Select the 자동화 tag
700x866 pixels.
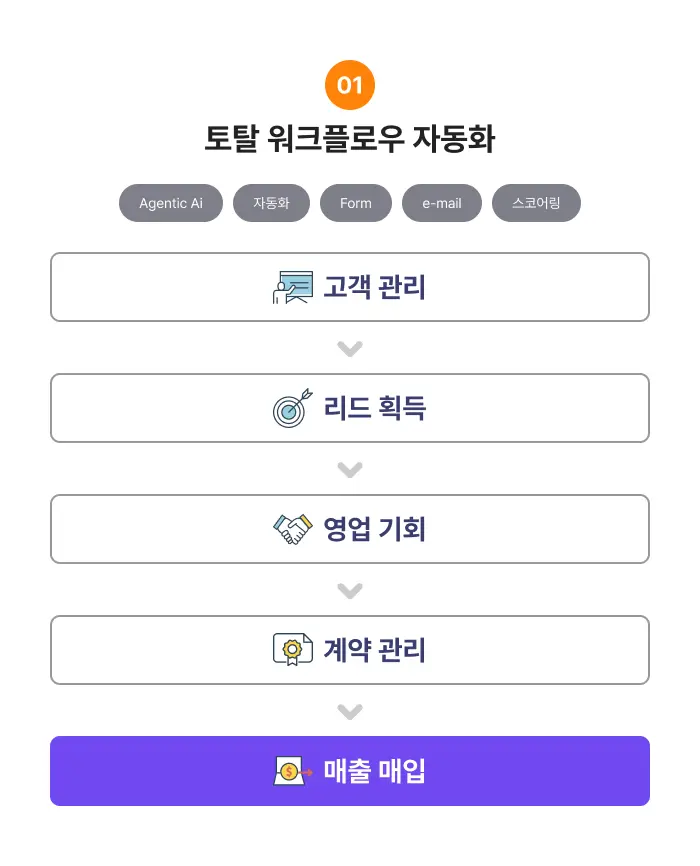(x=271, y=203)
